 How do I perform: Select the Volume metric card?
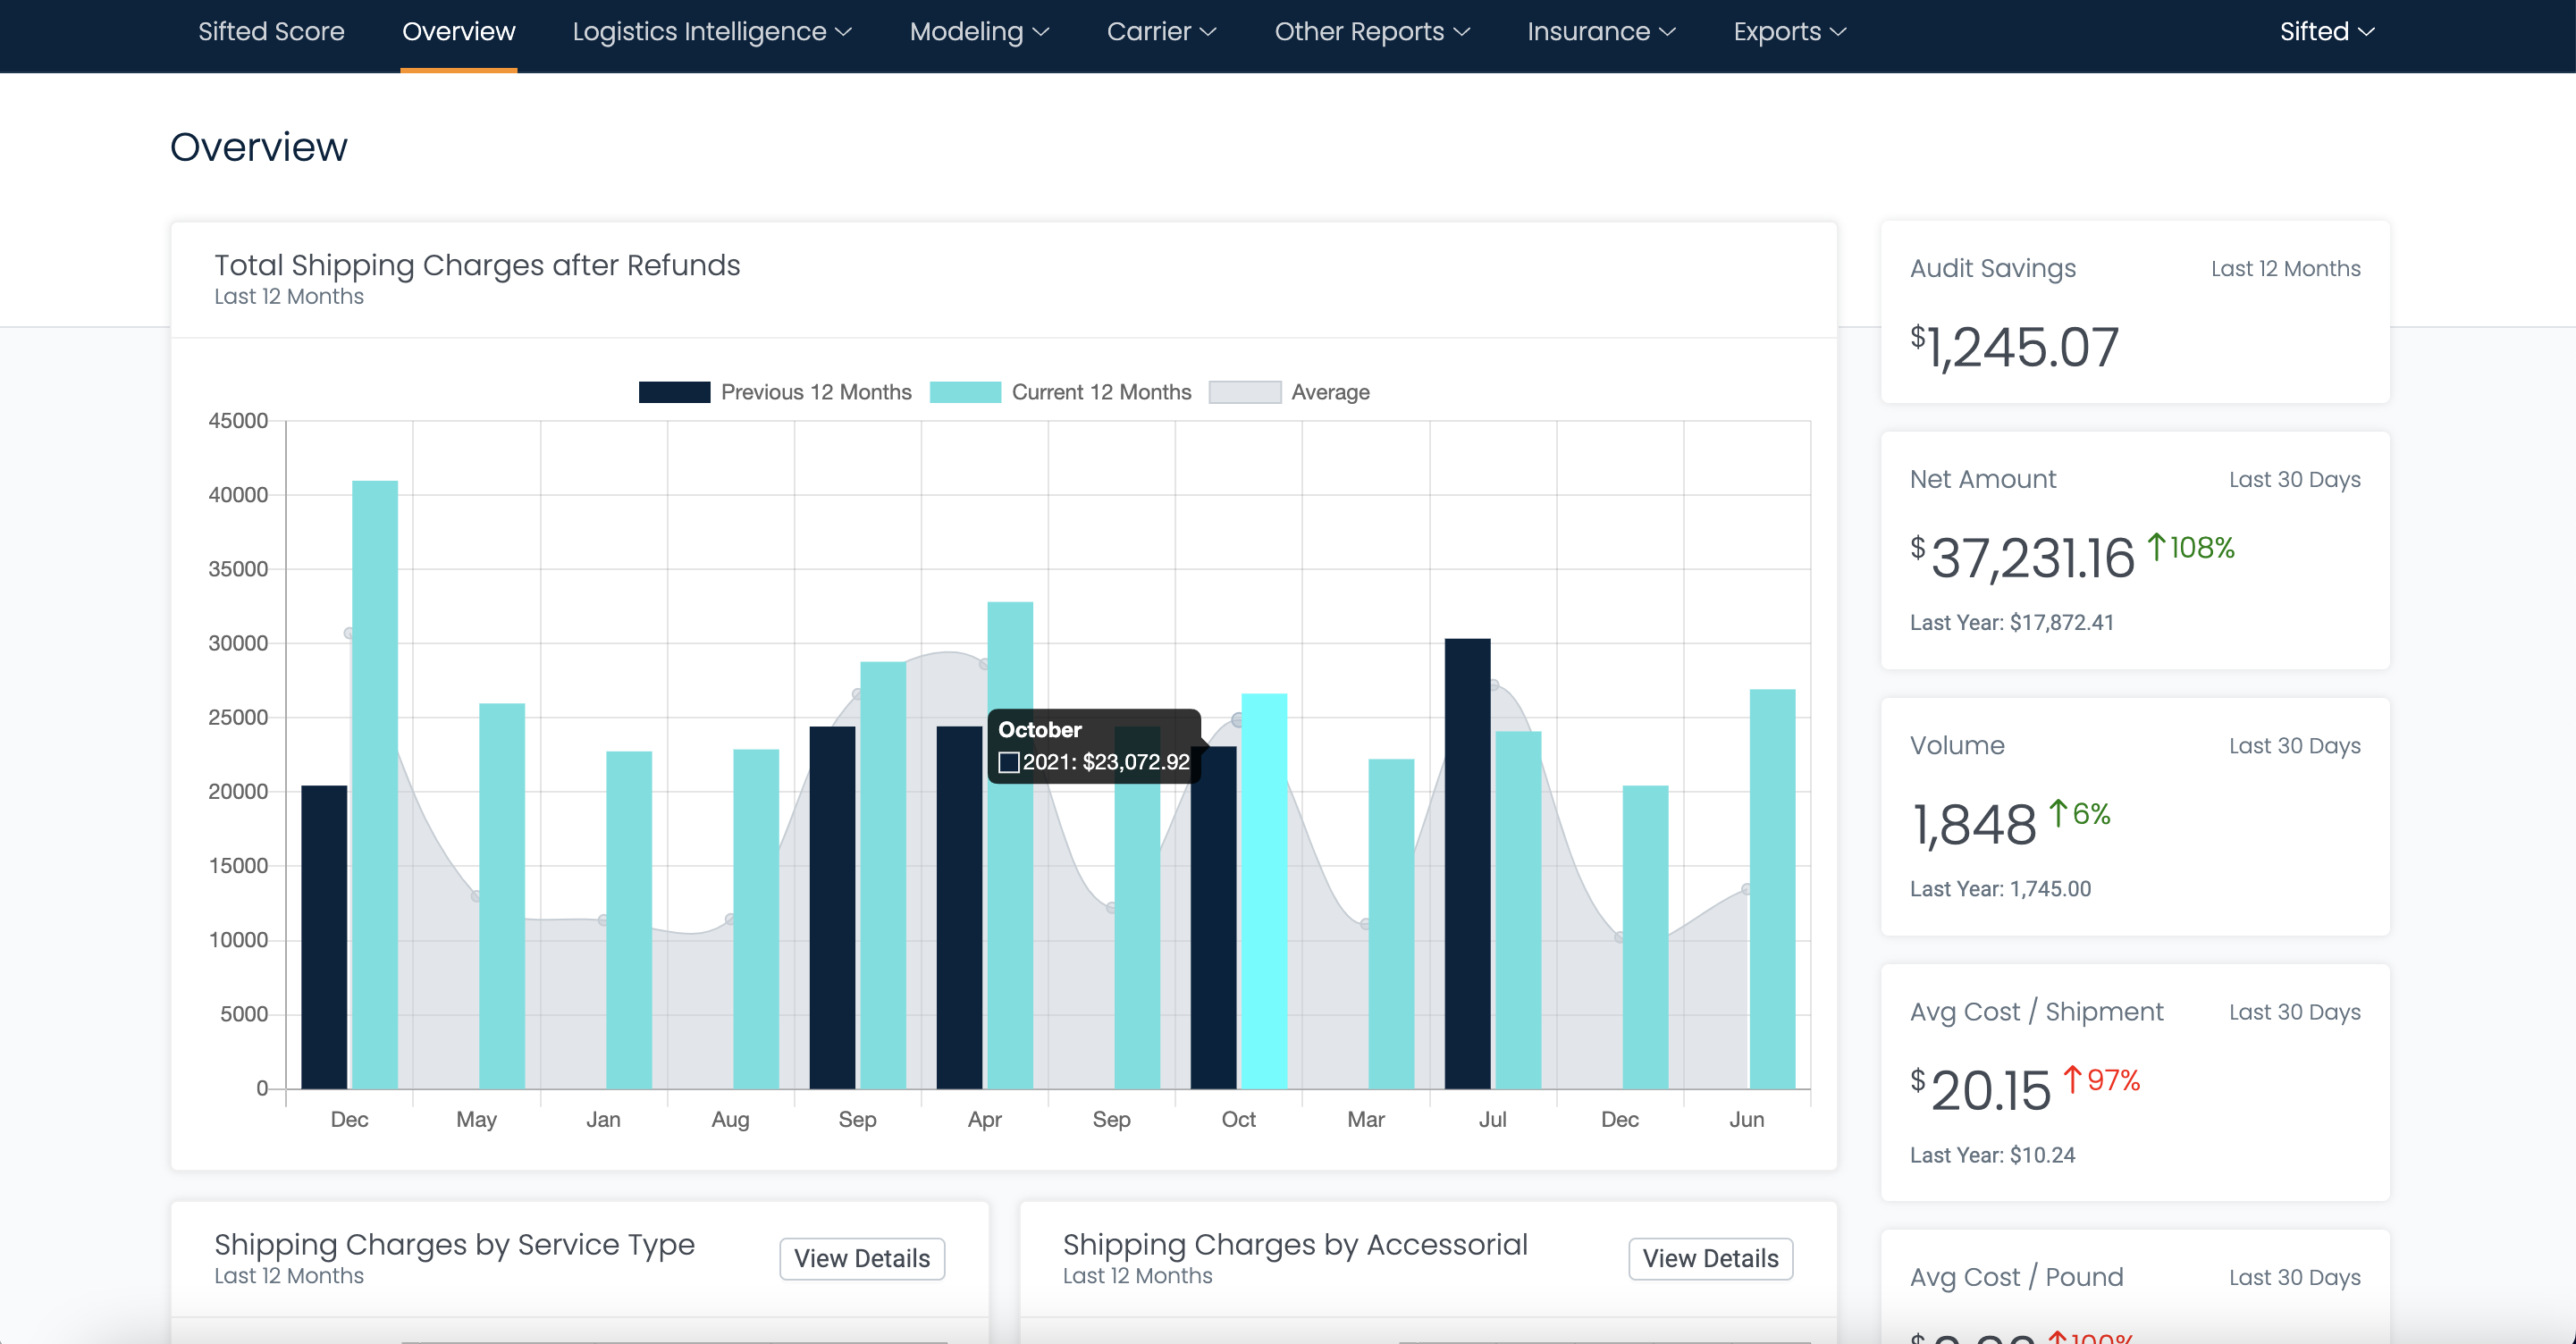point(2136,815)
